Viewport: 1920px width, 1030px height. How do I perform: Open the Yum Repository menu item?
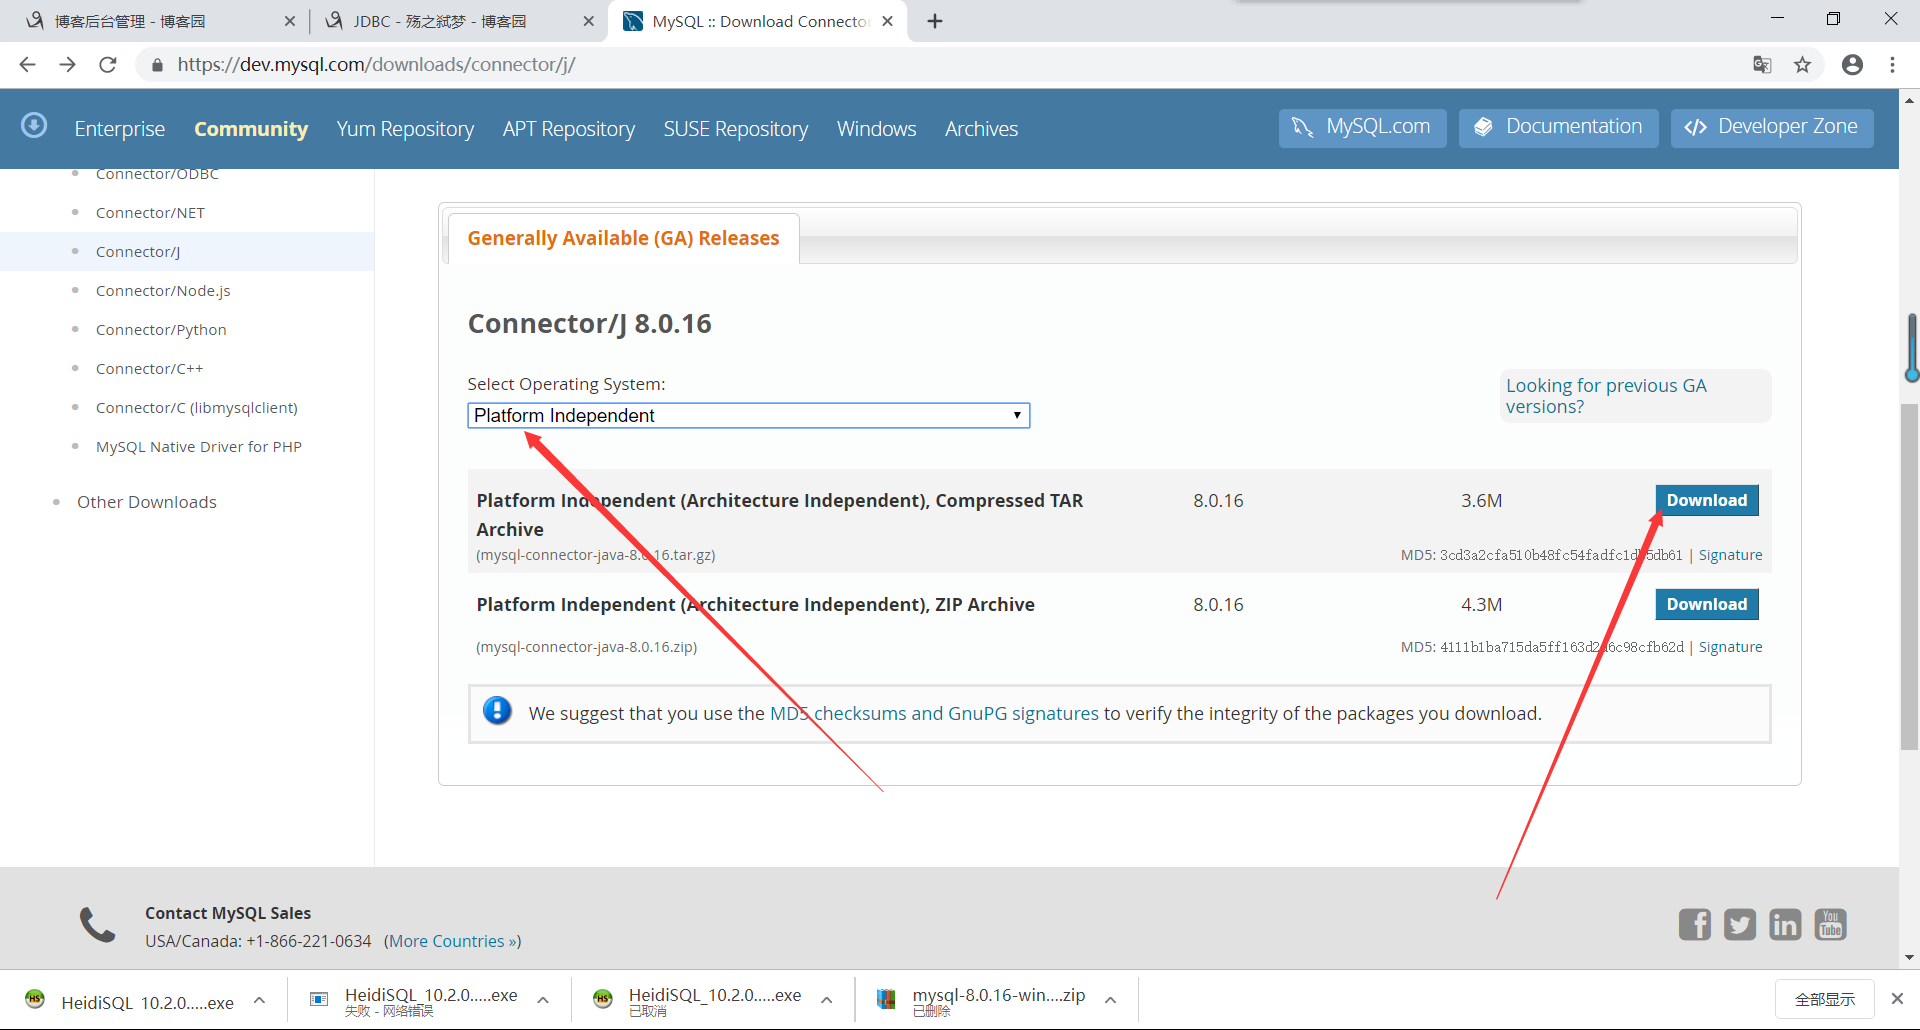(405, 129)
